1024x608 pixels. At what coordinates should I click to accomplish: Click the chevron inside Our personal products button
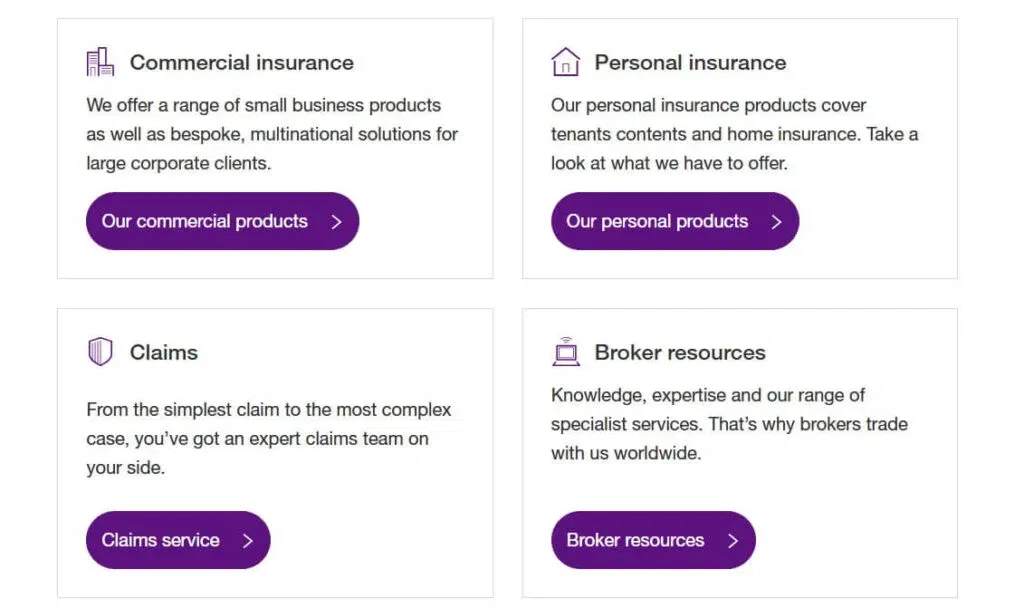pos(777,221)
